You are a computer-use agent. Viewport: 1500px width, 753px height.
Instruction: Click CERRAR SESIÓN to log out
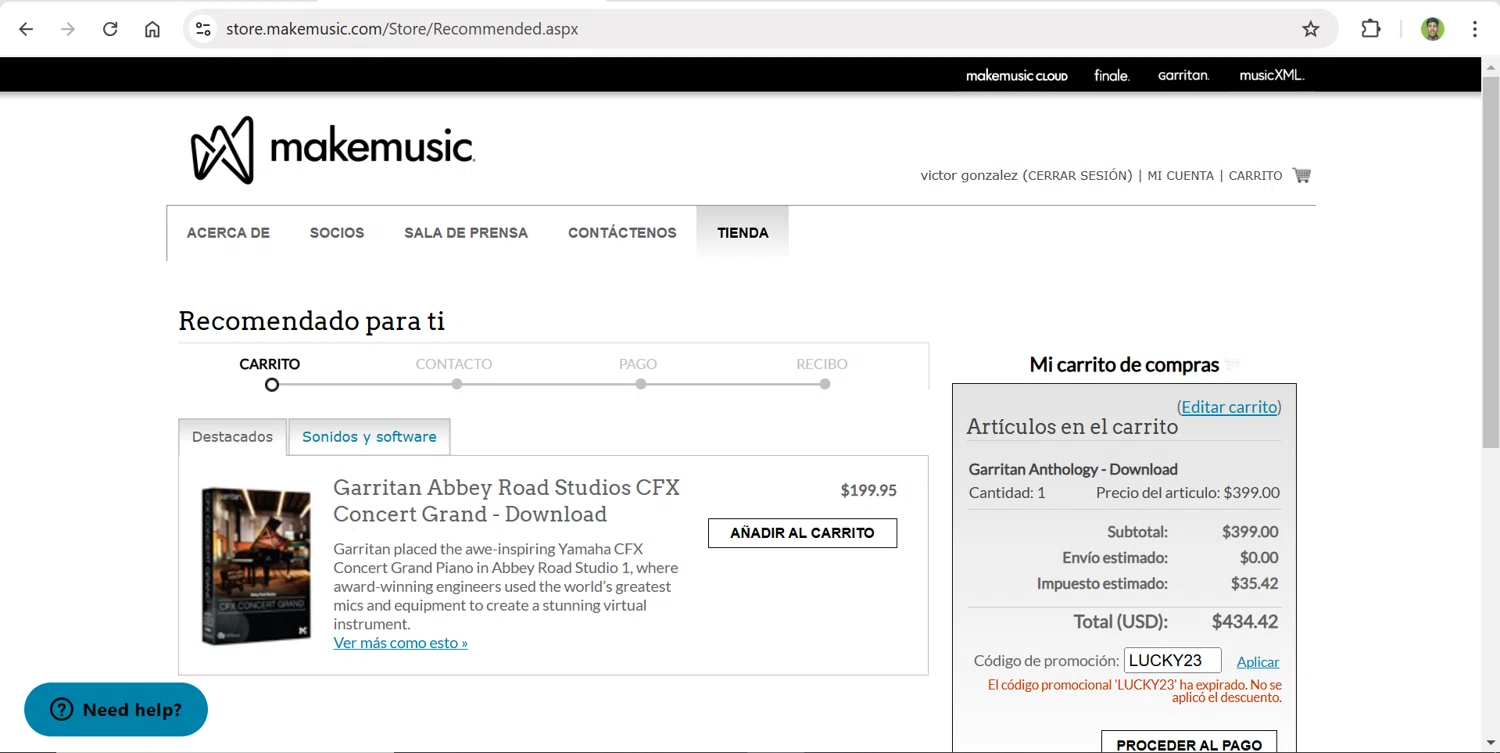[1077, 176]
